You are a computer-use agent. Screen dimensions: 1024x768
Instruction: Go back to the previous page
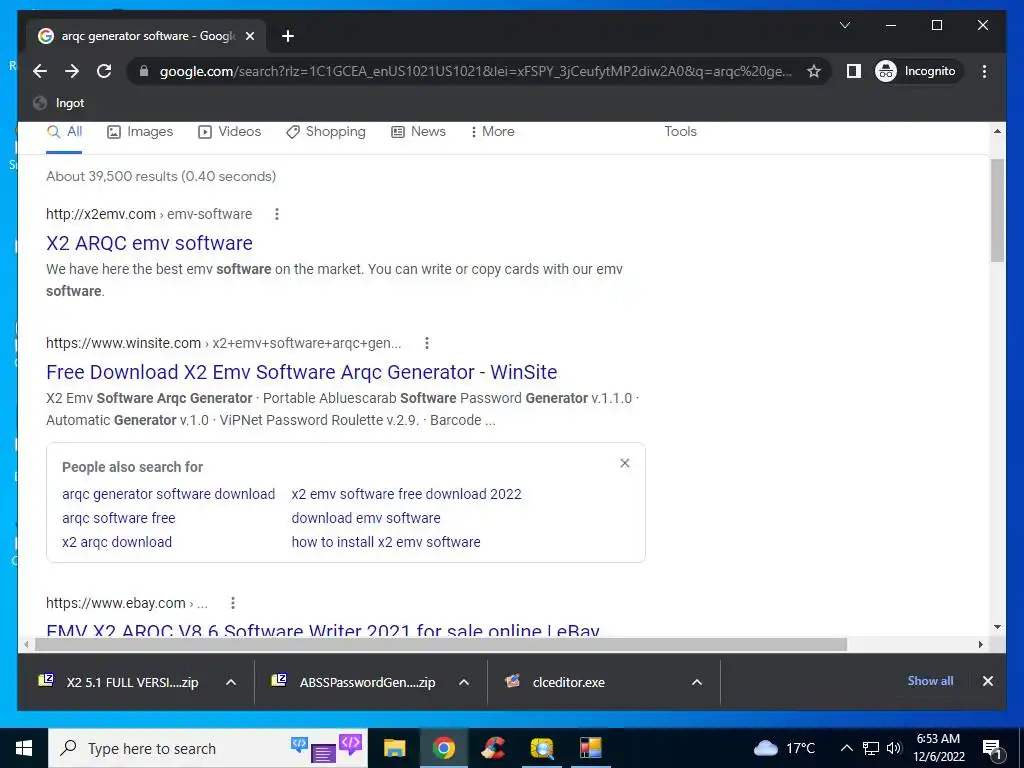40,71
